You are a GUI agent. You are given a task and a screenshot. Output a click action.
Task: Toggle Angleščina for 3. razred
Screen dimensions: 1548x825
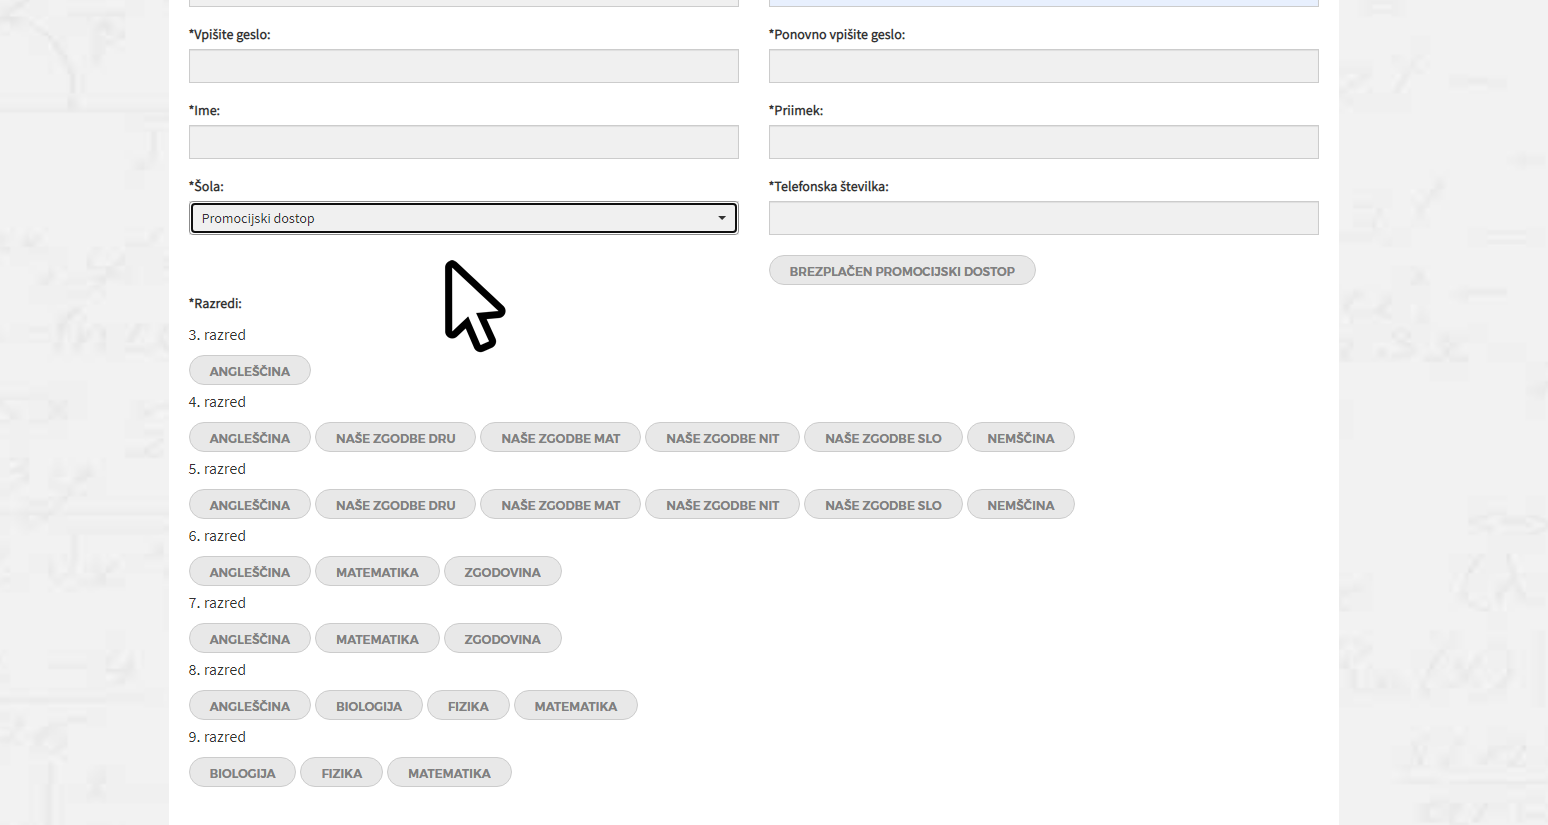(x=250, y=371)
